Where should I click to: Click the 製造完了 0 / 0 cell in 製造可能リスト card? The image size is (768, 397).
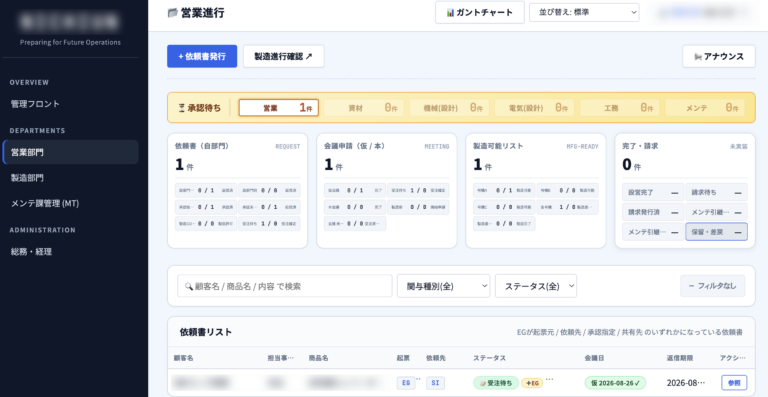coord(504,224)
